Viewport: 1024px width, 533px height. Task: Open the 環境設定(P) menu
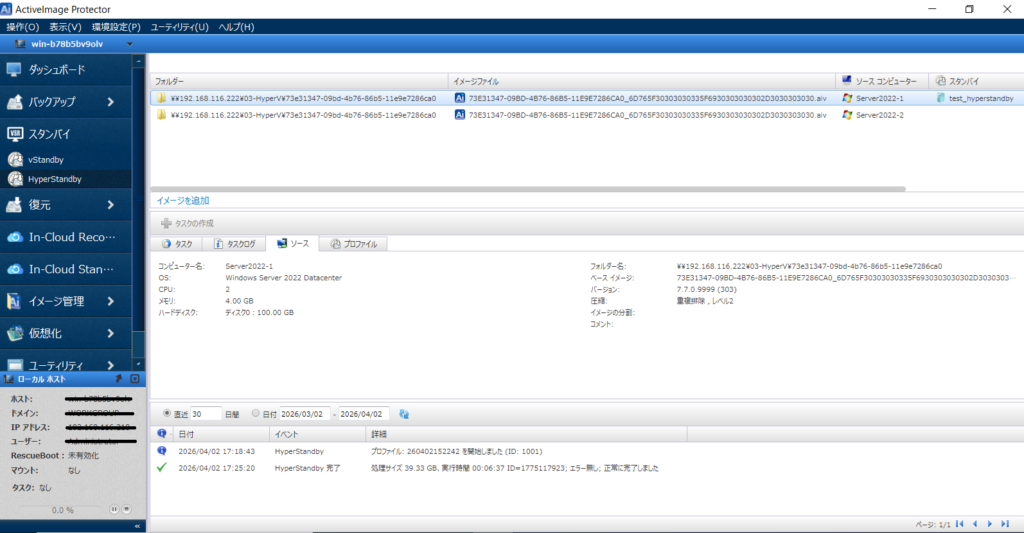pos(116,27)
